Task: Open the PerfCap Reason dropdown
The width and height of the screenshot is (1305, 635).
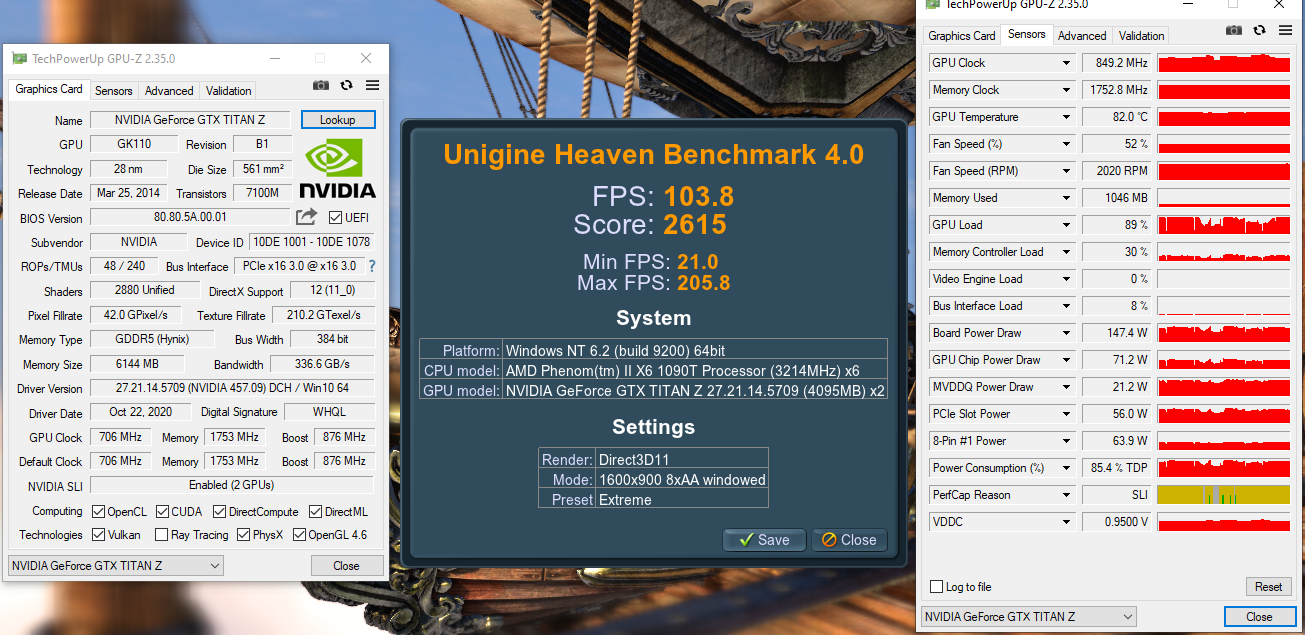Action: 1066,495
